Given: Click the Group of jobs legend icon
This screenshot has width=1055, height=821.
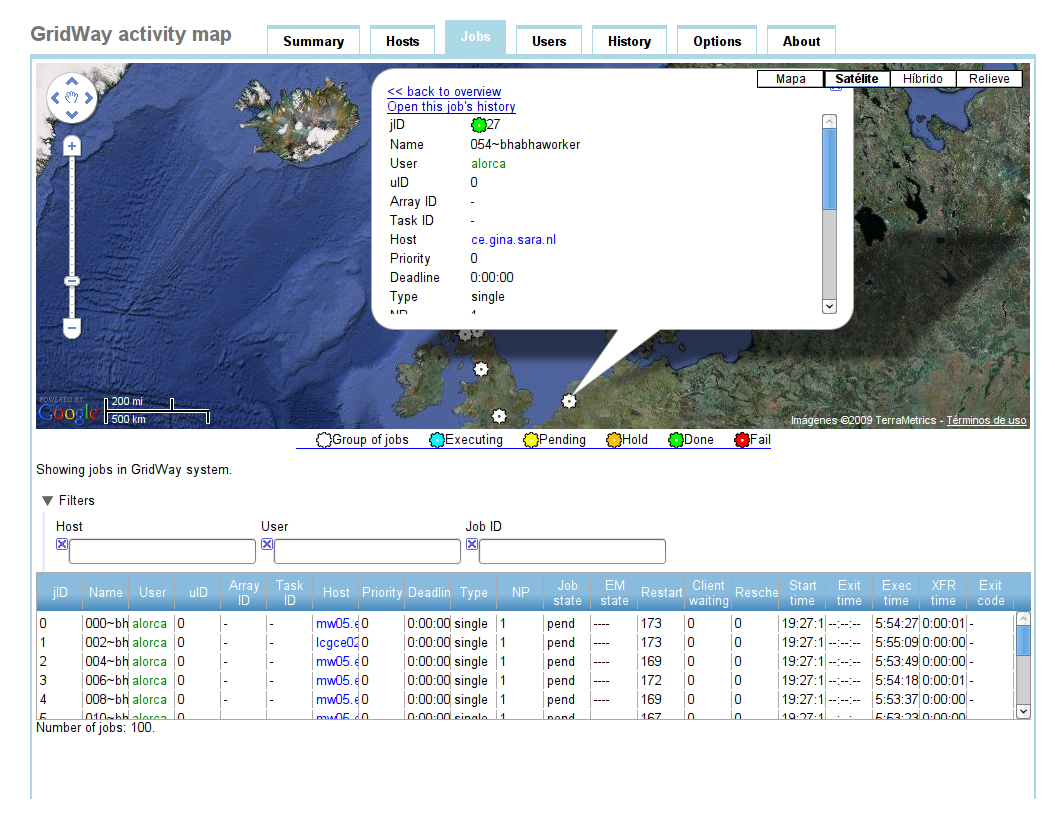Looking at the screenshot, I should (324, 440).
